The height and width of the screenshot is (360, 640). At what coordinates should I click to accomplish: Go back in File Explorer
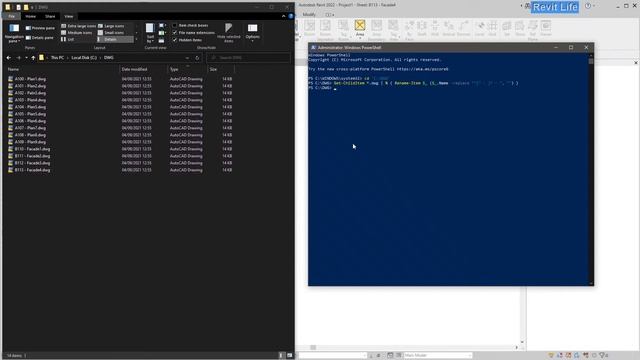(9, 58)
